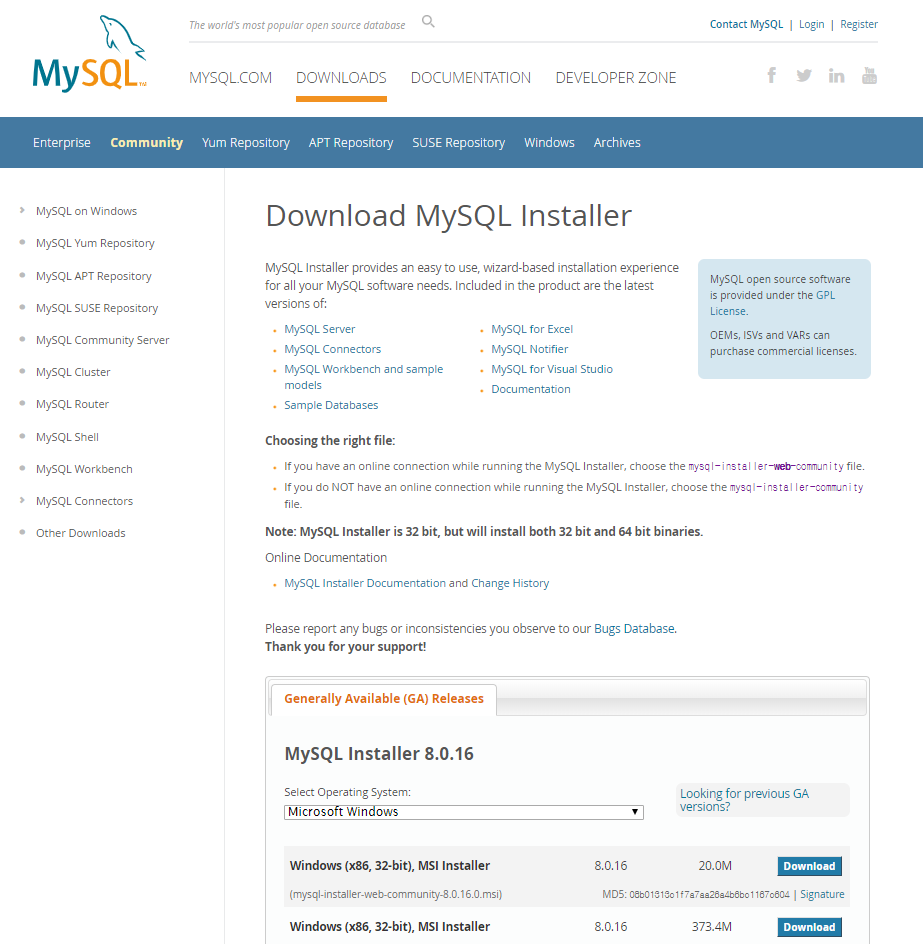The image size is (923, 944).
Task: Visit the MySQL Facebook page icon
Action: [x=771, y=75]
